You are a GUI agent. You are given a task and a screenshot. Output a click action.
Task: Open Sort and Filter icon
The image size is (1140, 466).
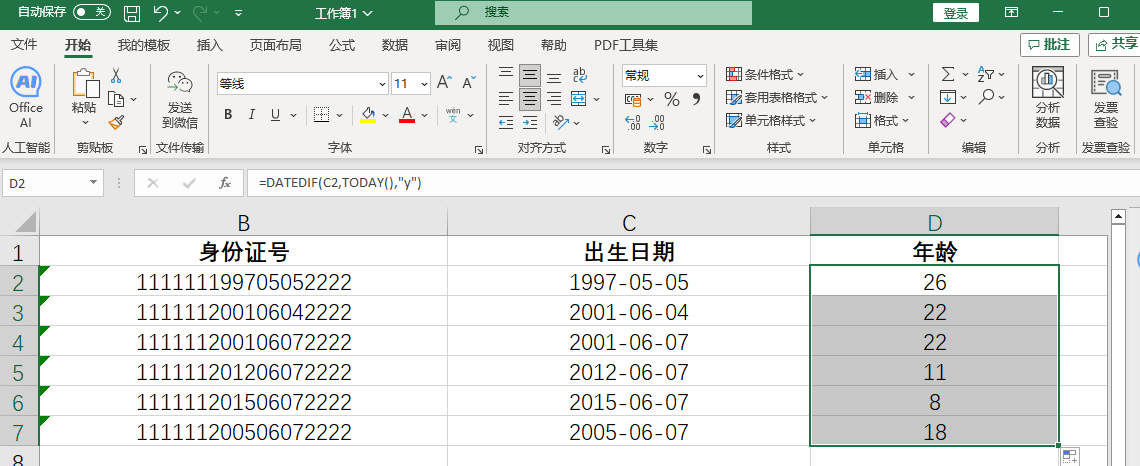click(x=987, y=74)
